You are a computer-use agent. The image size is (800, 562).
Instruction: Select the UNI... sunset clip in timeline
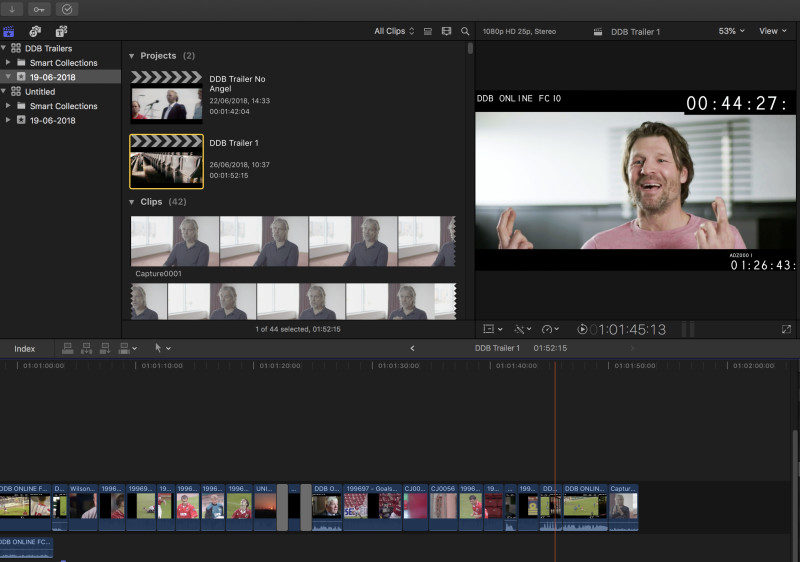pyautogui.click(x=265, y=507)
